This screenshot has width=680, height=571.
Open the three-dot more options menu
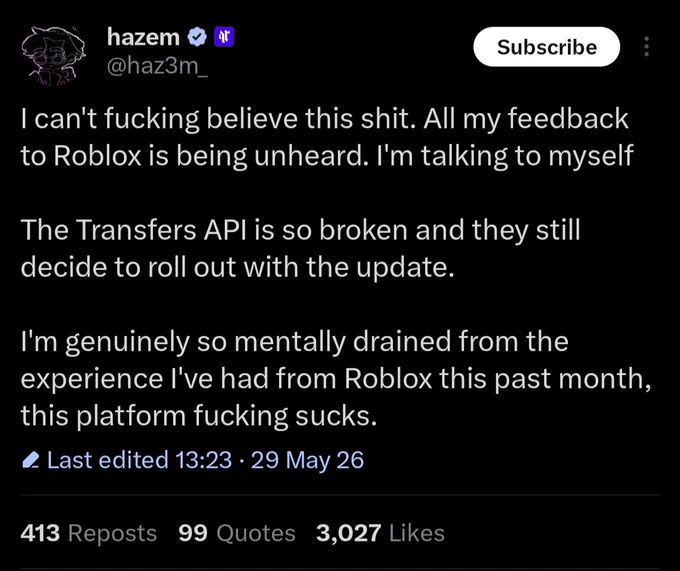(647, 46)
